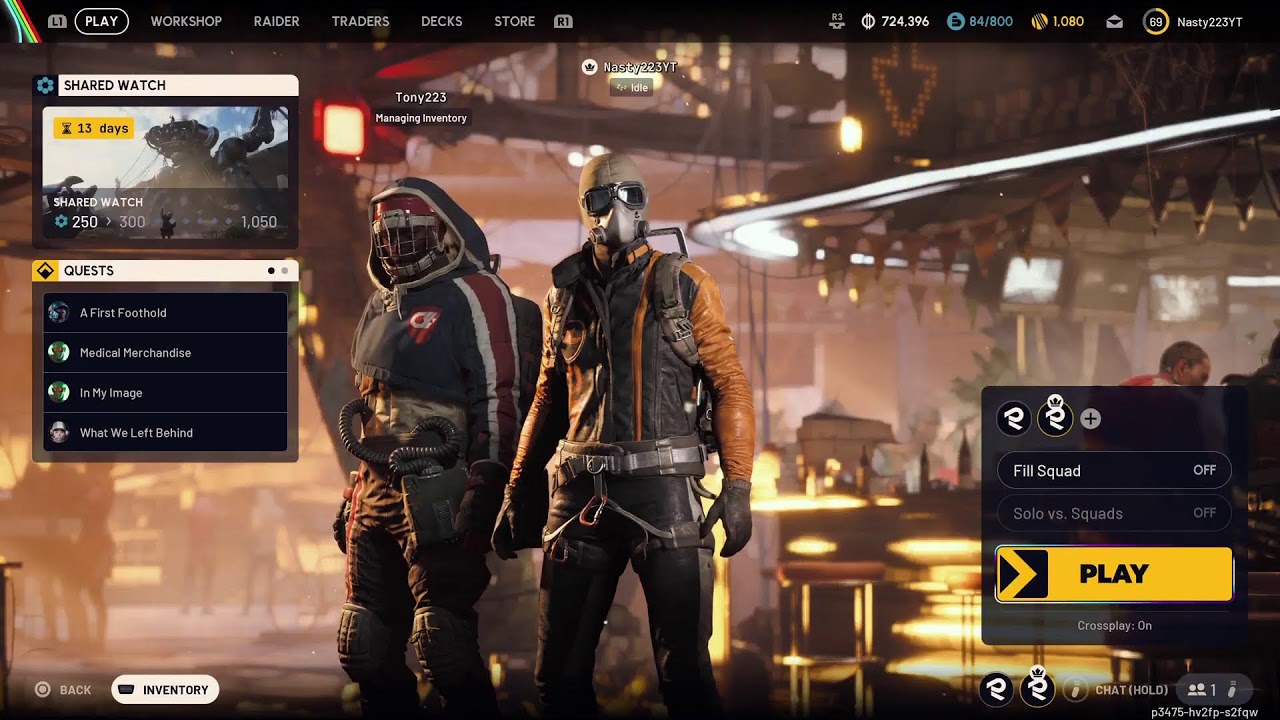Click the L1 bumper navigation icon
1280x720 pixels.
(x=57, y=21)
